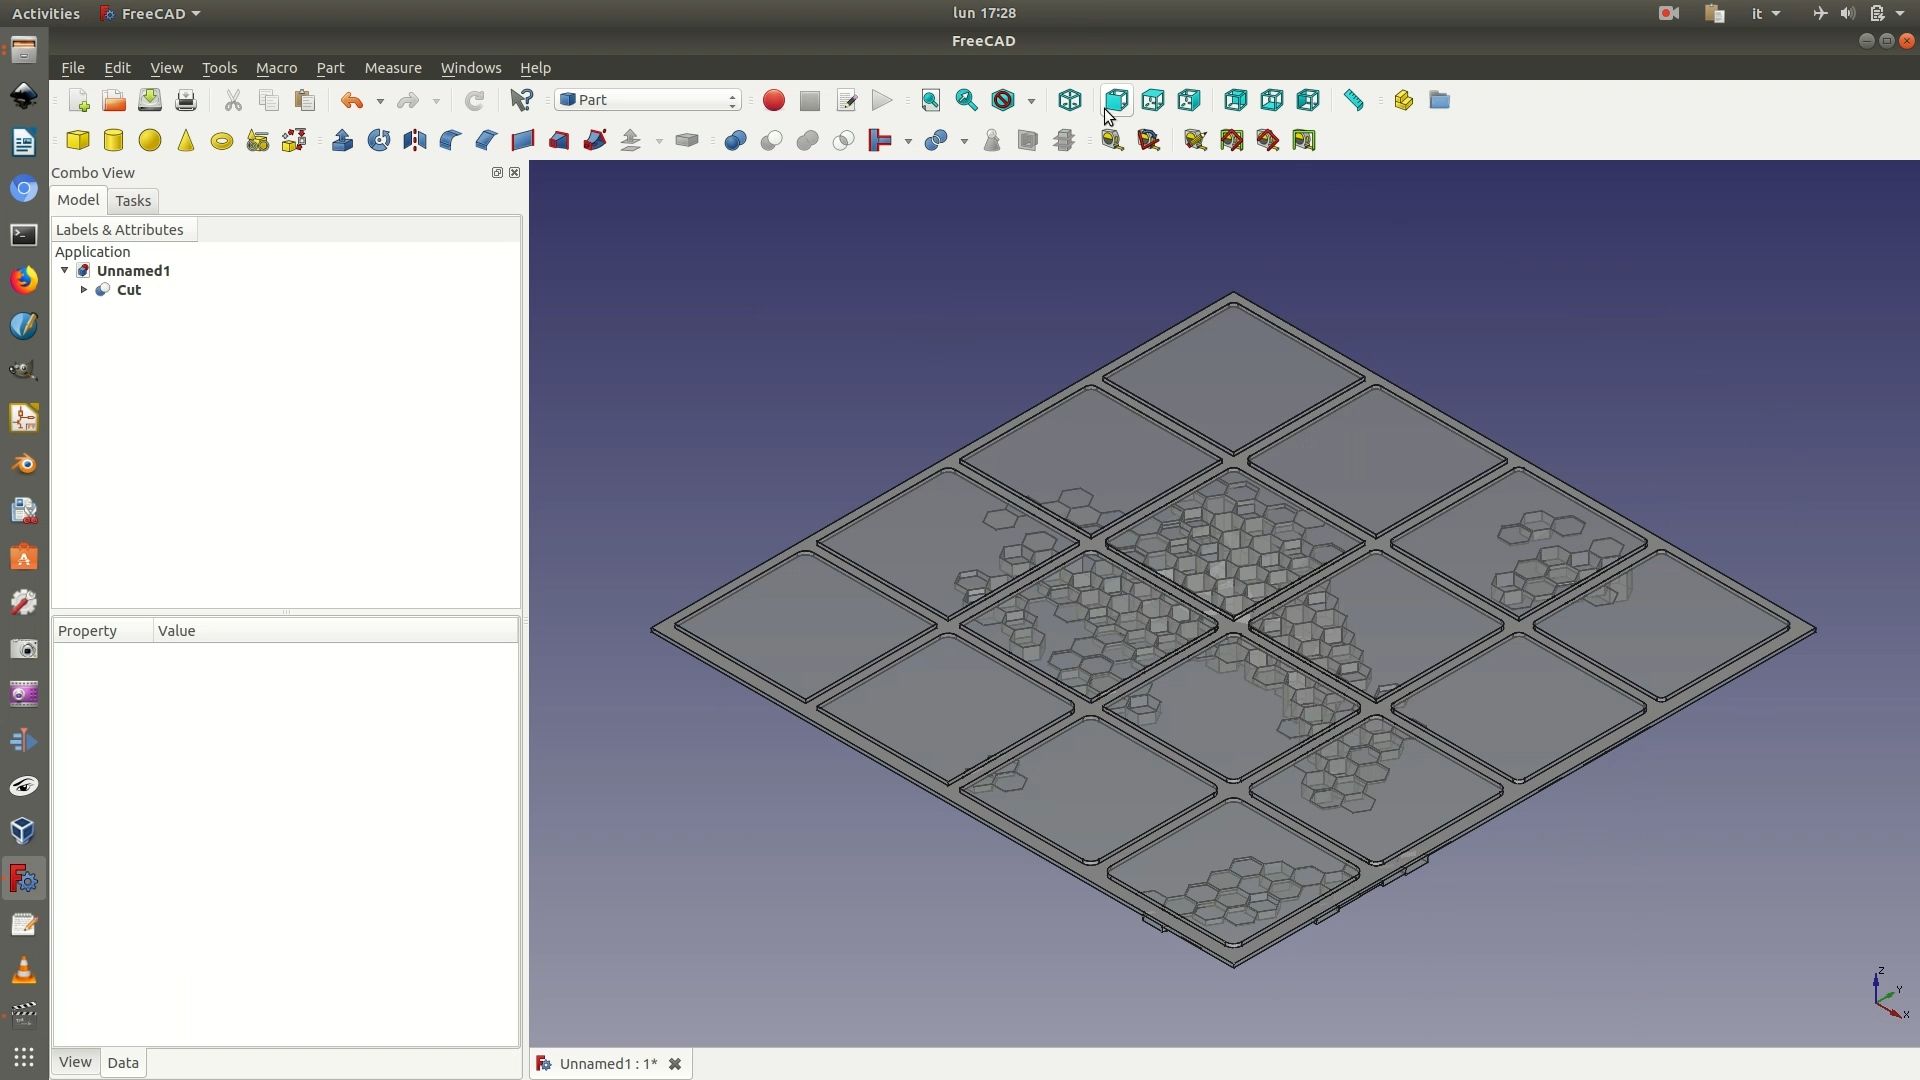Image resolution: width=1920 pixels, height=1080 pixels.
Task: Switch to the Data property tab
Action: (123, 1063)
